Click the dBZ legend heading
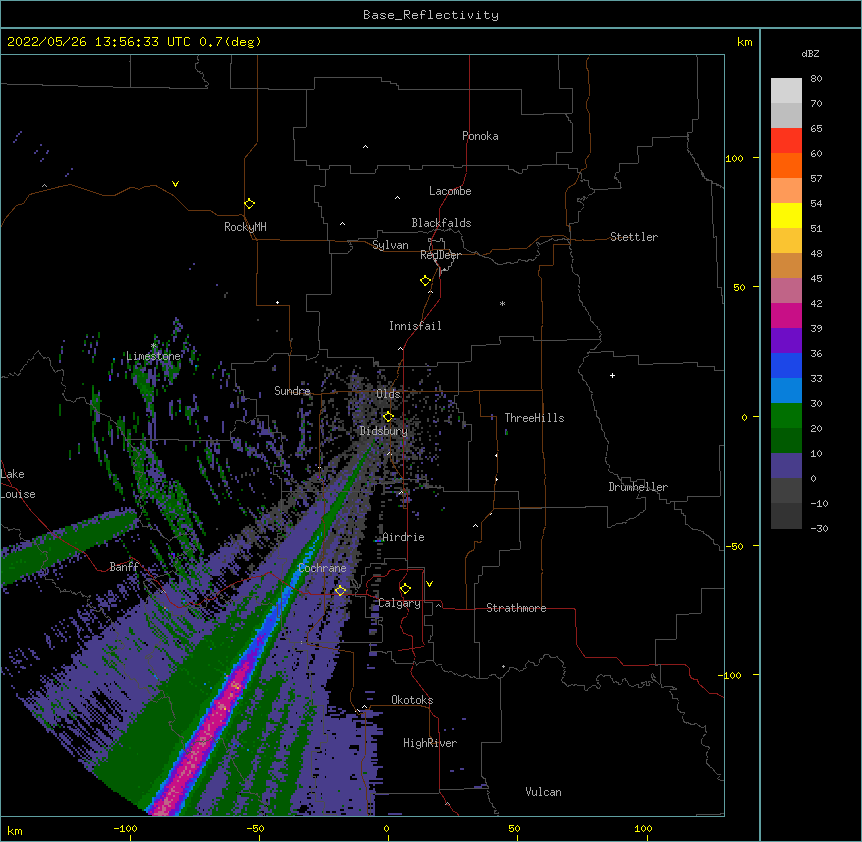862x842 pixels. coord(810,53)
